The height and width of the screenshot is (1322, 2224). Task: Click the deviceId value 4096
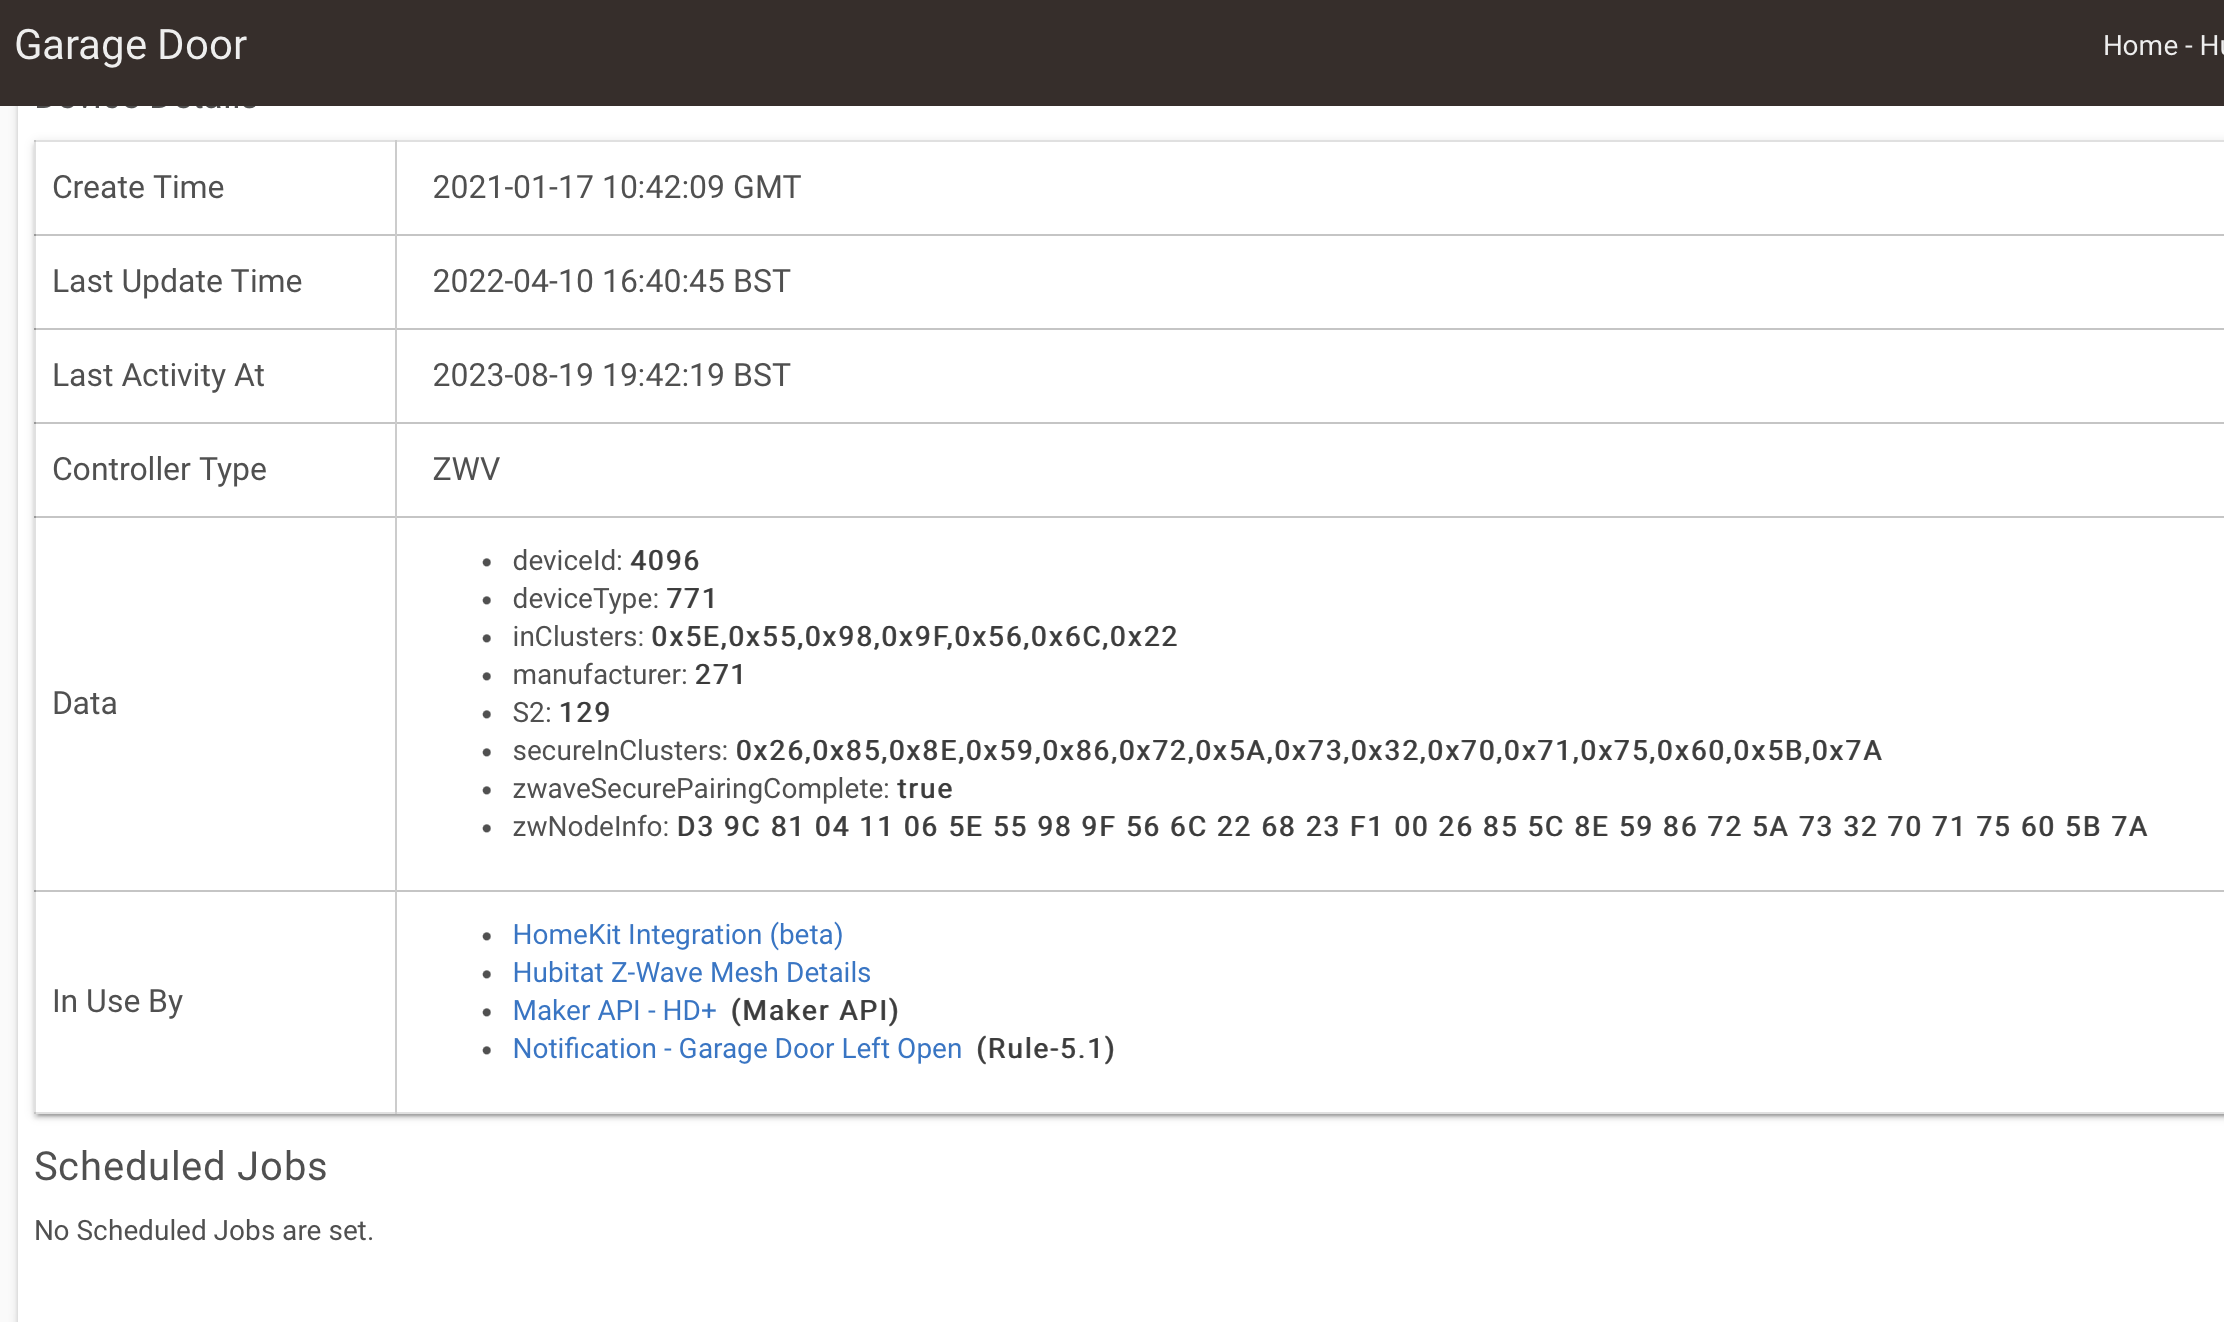[x=665, y=560]
